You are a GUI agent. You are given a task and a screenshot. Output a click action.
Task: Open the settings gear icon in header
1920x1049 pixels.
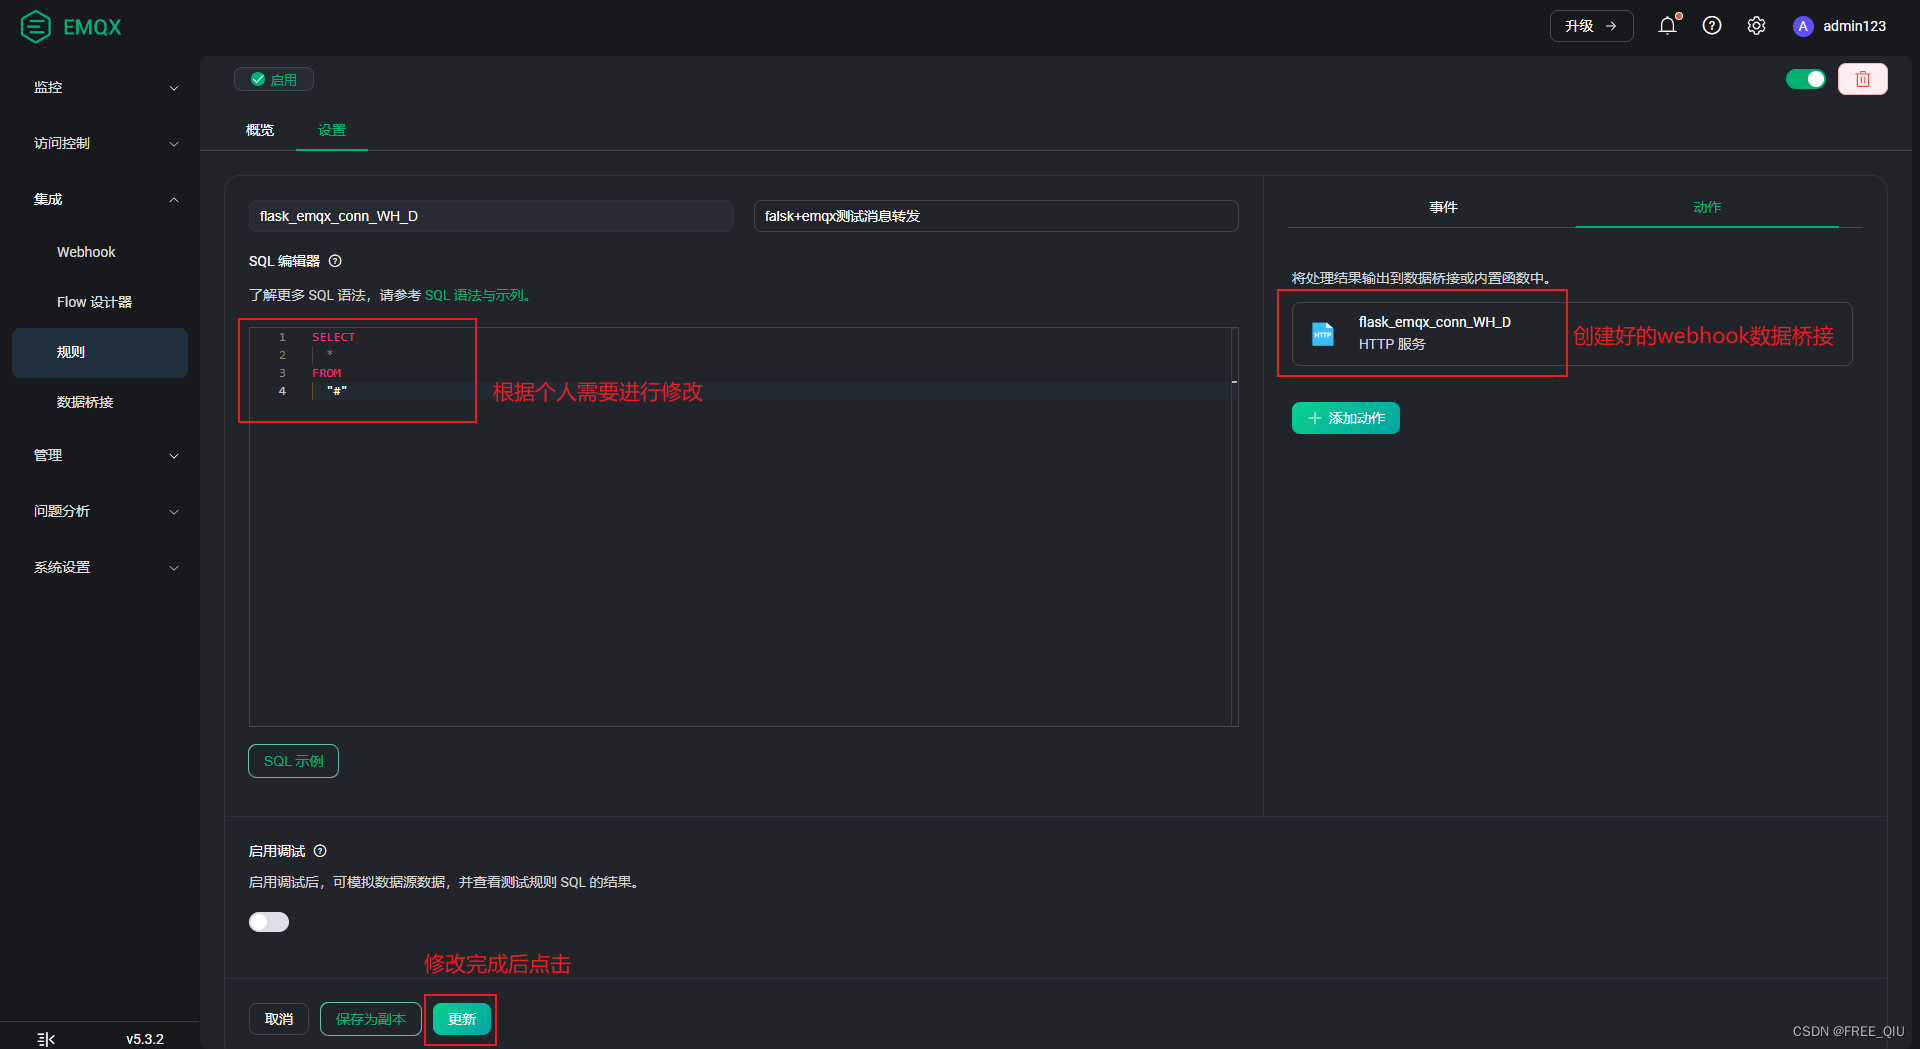[x=1756, y=26]
